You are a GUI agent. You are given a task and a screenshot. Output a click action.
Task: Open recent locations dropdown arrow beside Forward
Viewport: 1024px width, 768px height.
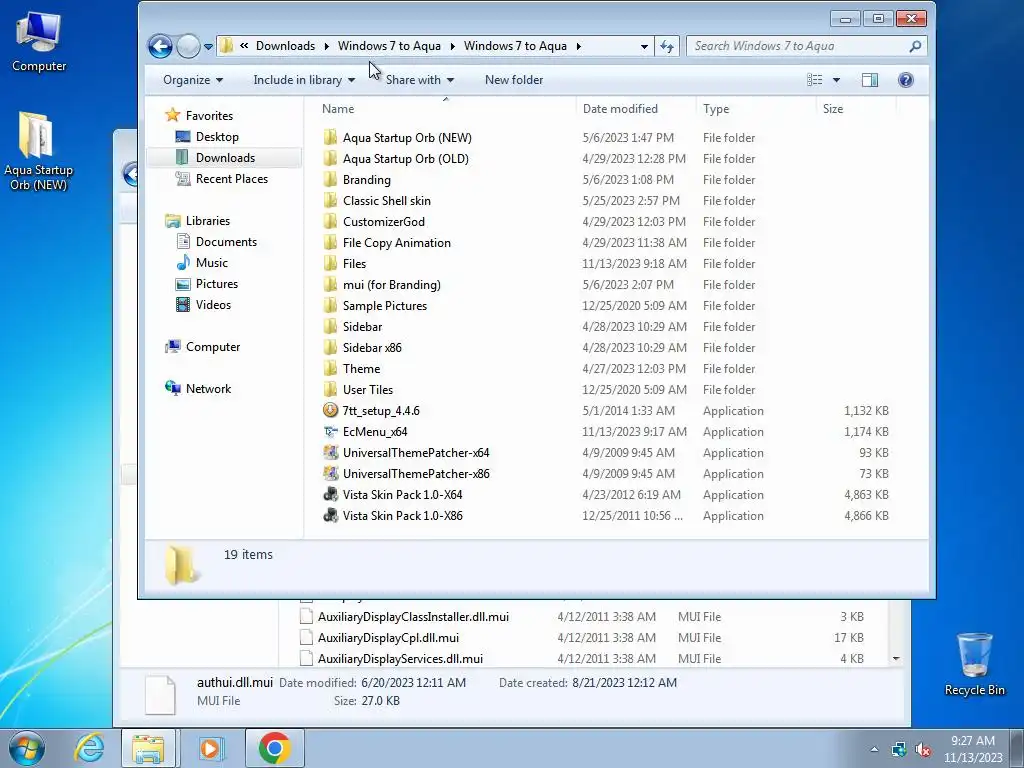coord(208,47)
